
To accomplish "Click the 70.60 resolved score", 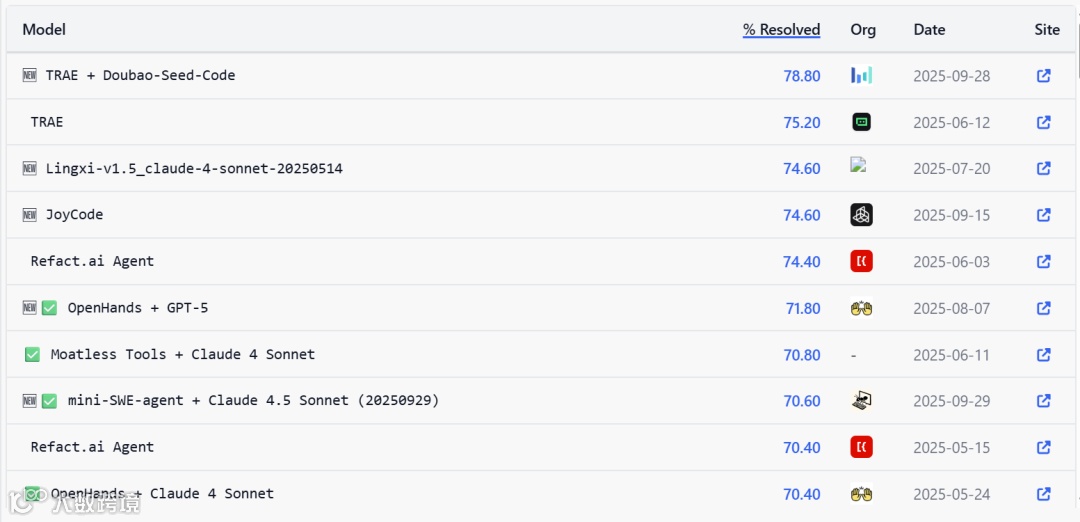I will 802,401.
